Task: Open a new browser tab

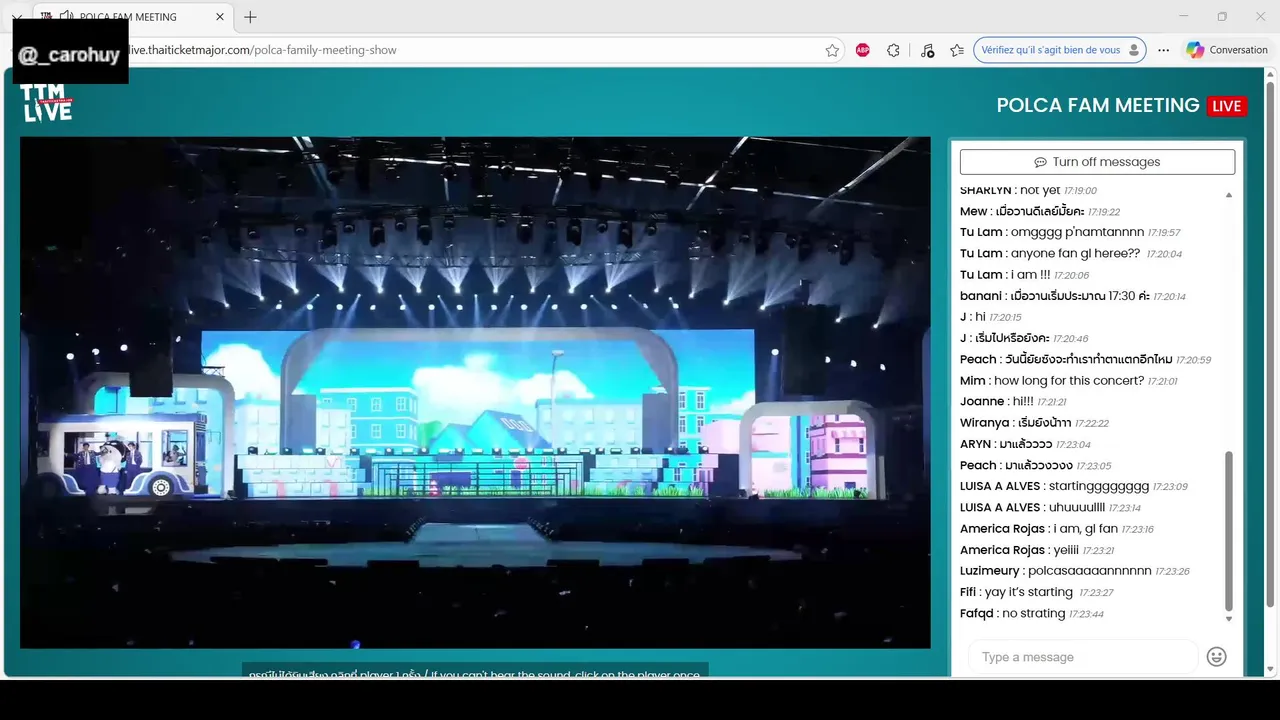Action: (x=250, y=17)
